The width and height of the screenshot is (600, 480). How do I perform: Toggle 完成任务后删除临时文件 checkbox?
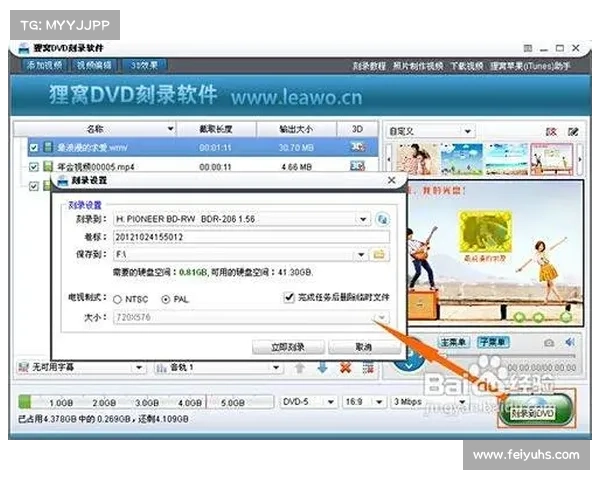[289, 297]
